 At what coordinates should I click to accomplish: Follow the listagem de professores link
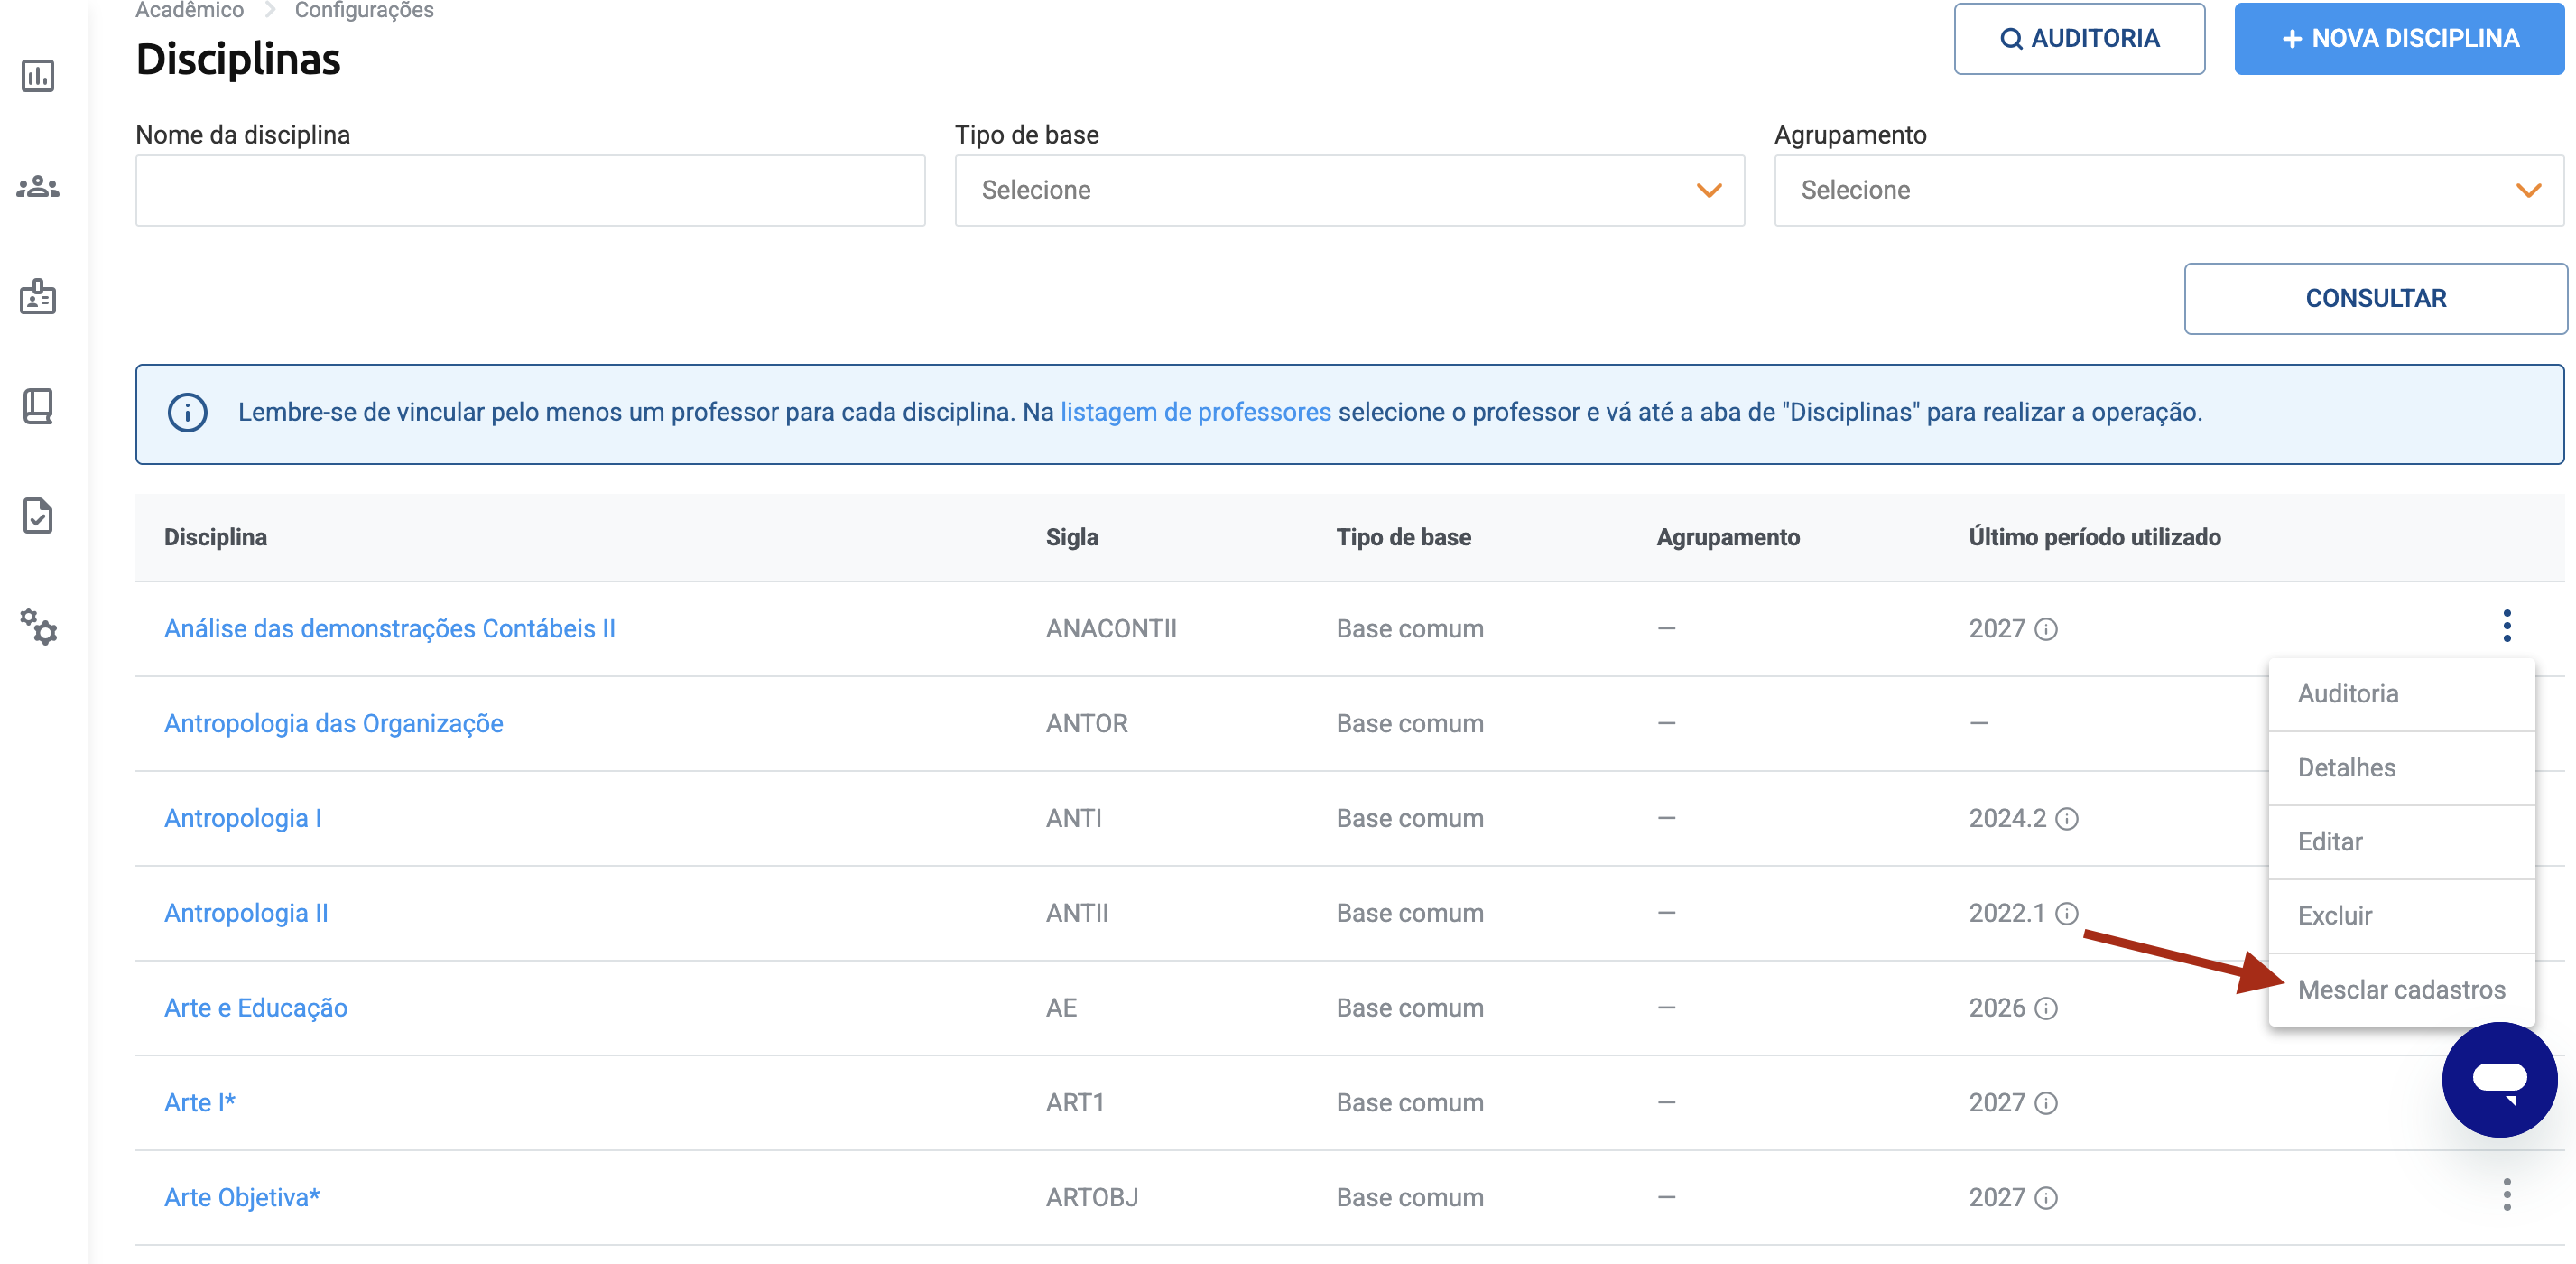coord(1195,412)
